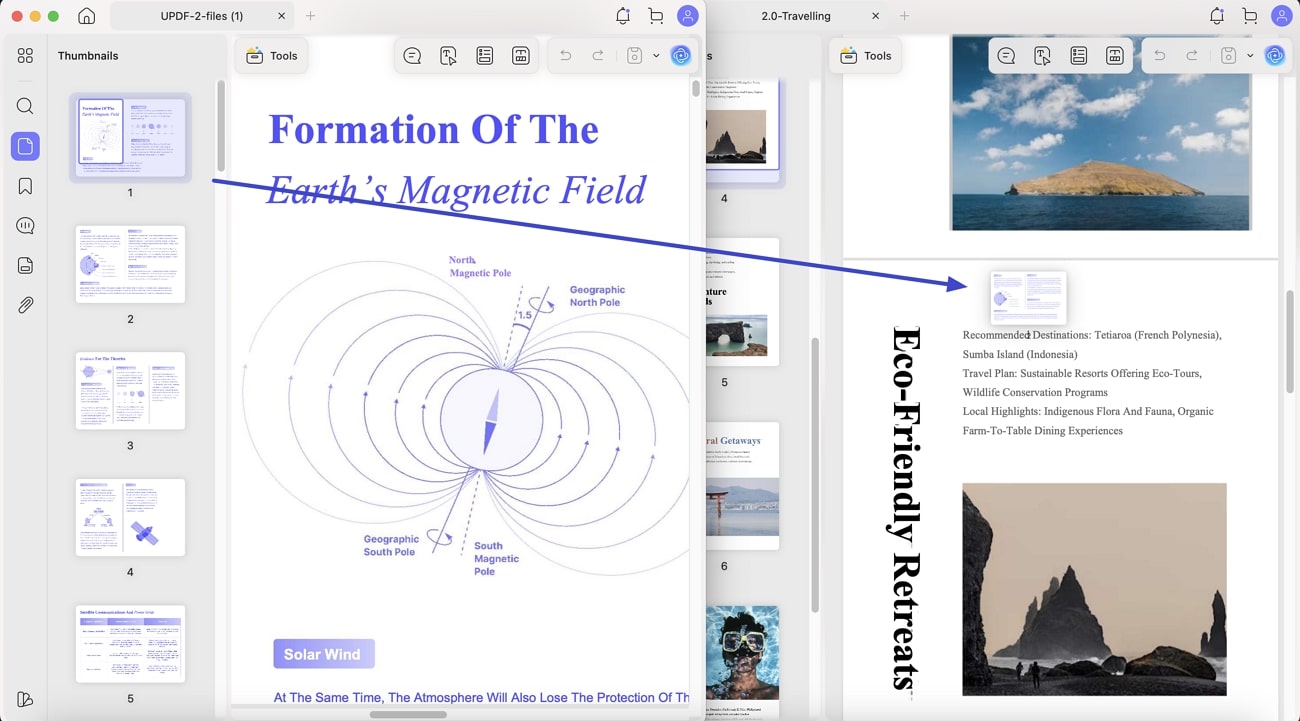Open Form tool in the UPDF-2-files window
The width and height of the screenshot is (1300, 721).
[x=484, y=56]
